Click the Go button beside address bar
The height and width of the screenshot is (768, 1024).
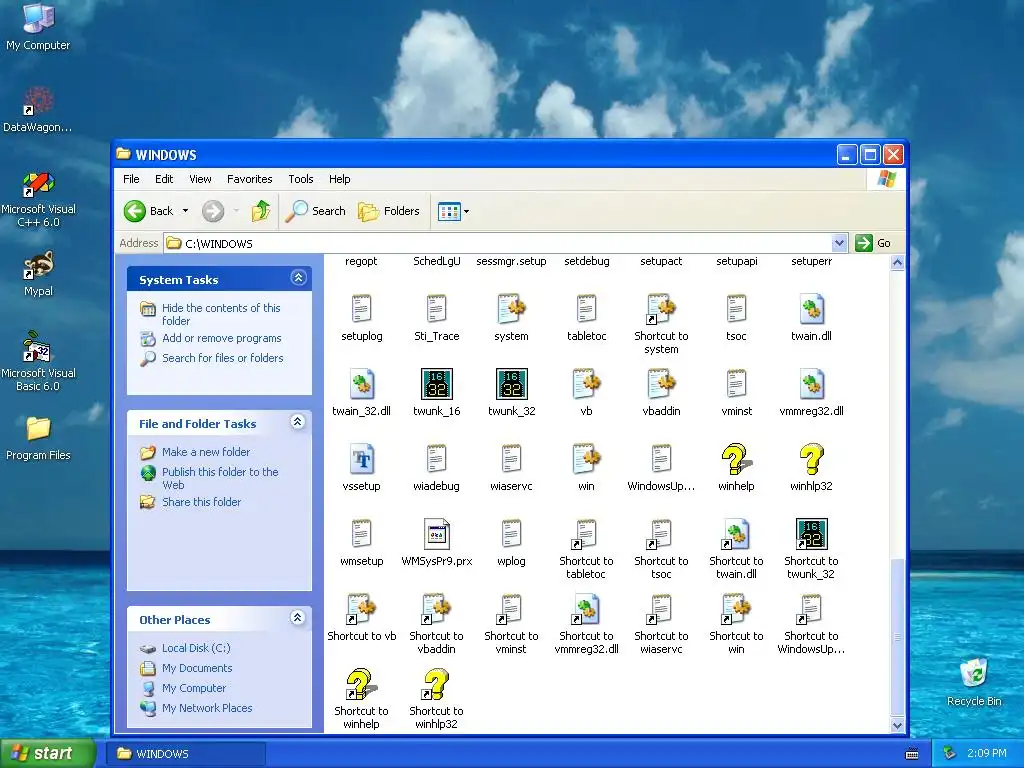[x=873, y=243]
